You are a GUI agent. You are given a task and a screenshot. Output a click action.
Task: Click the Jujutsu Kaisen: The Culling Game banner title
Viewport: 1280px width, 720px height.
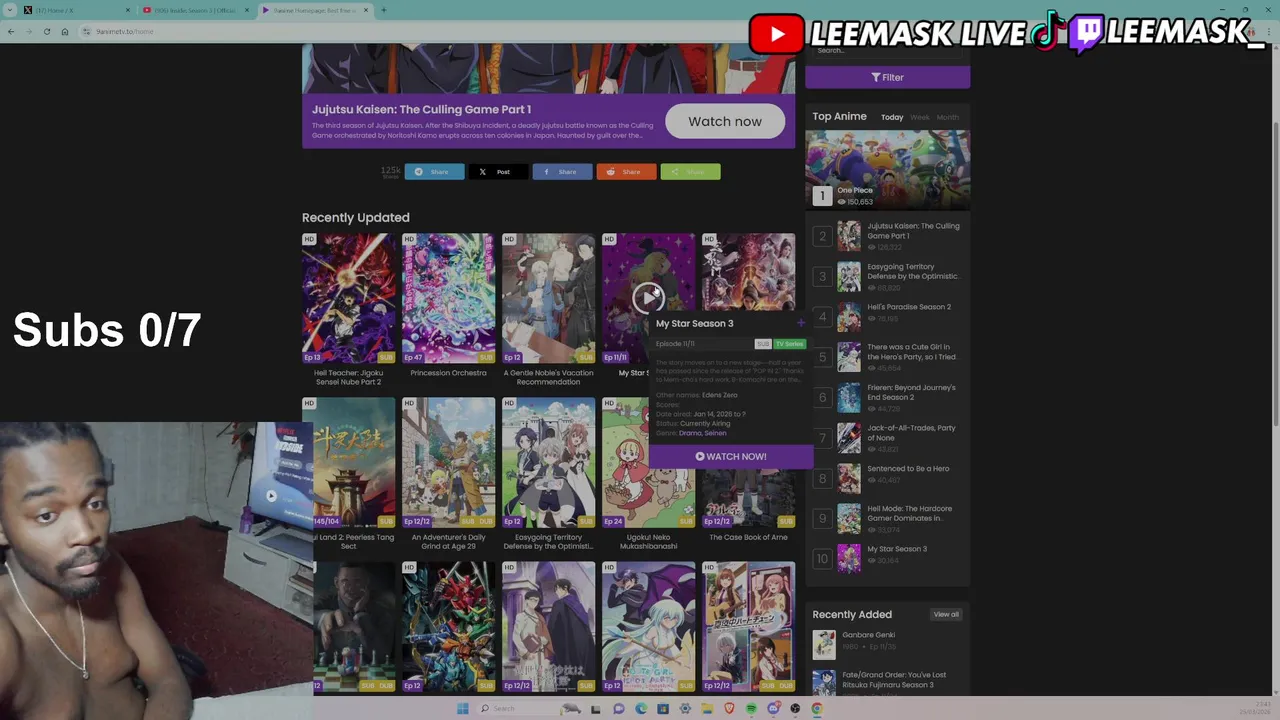tap(421, 109)
